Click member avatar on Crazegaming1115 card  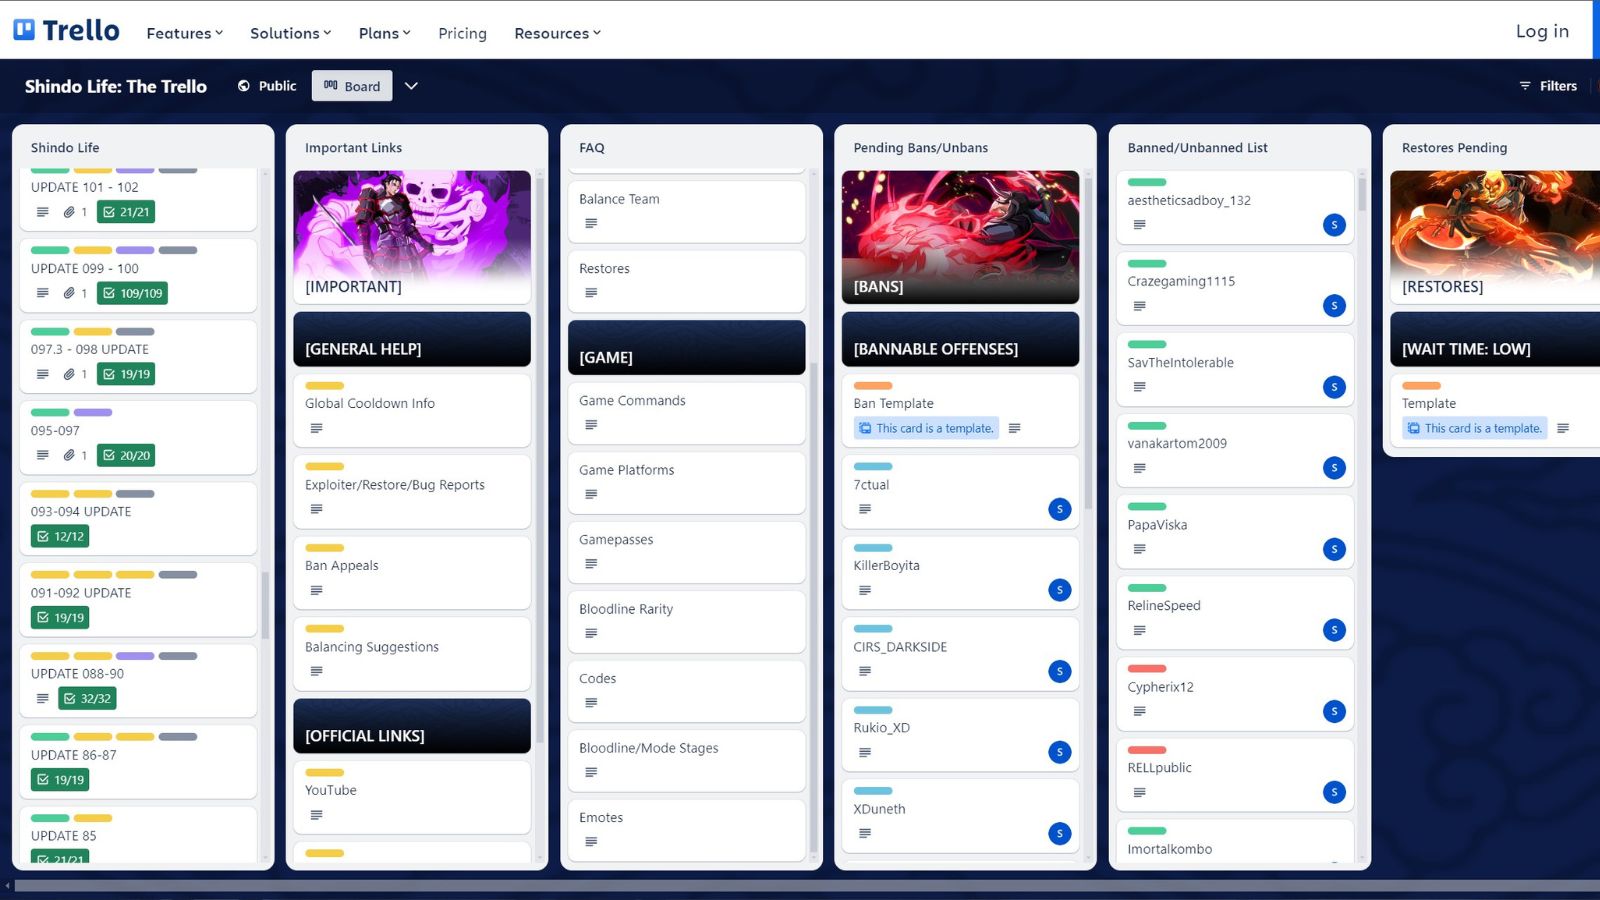(x=1334, y=306)
